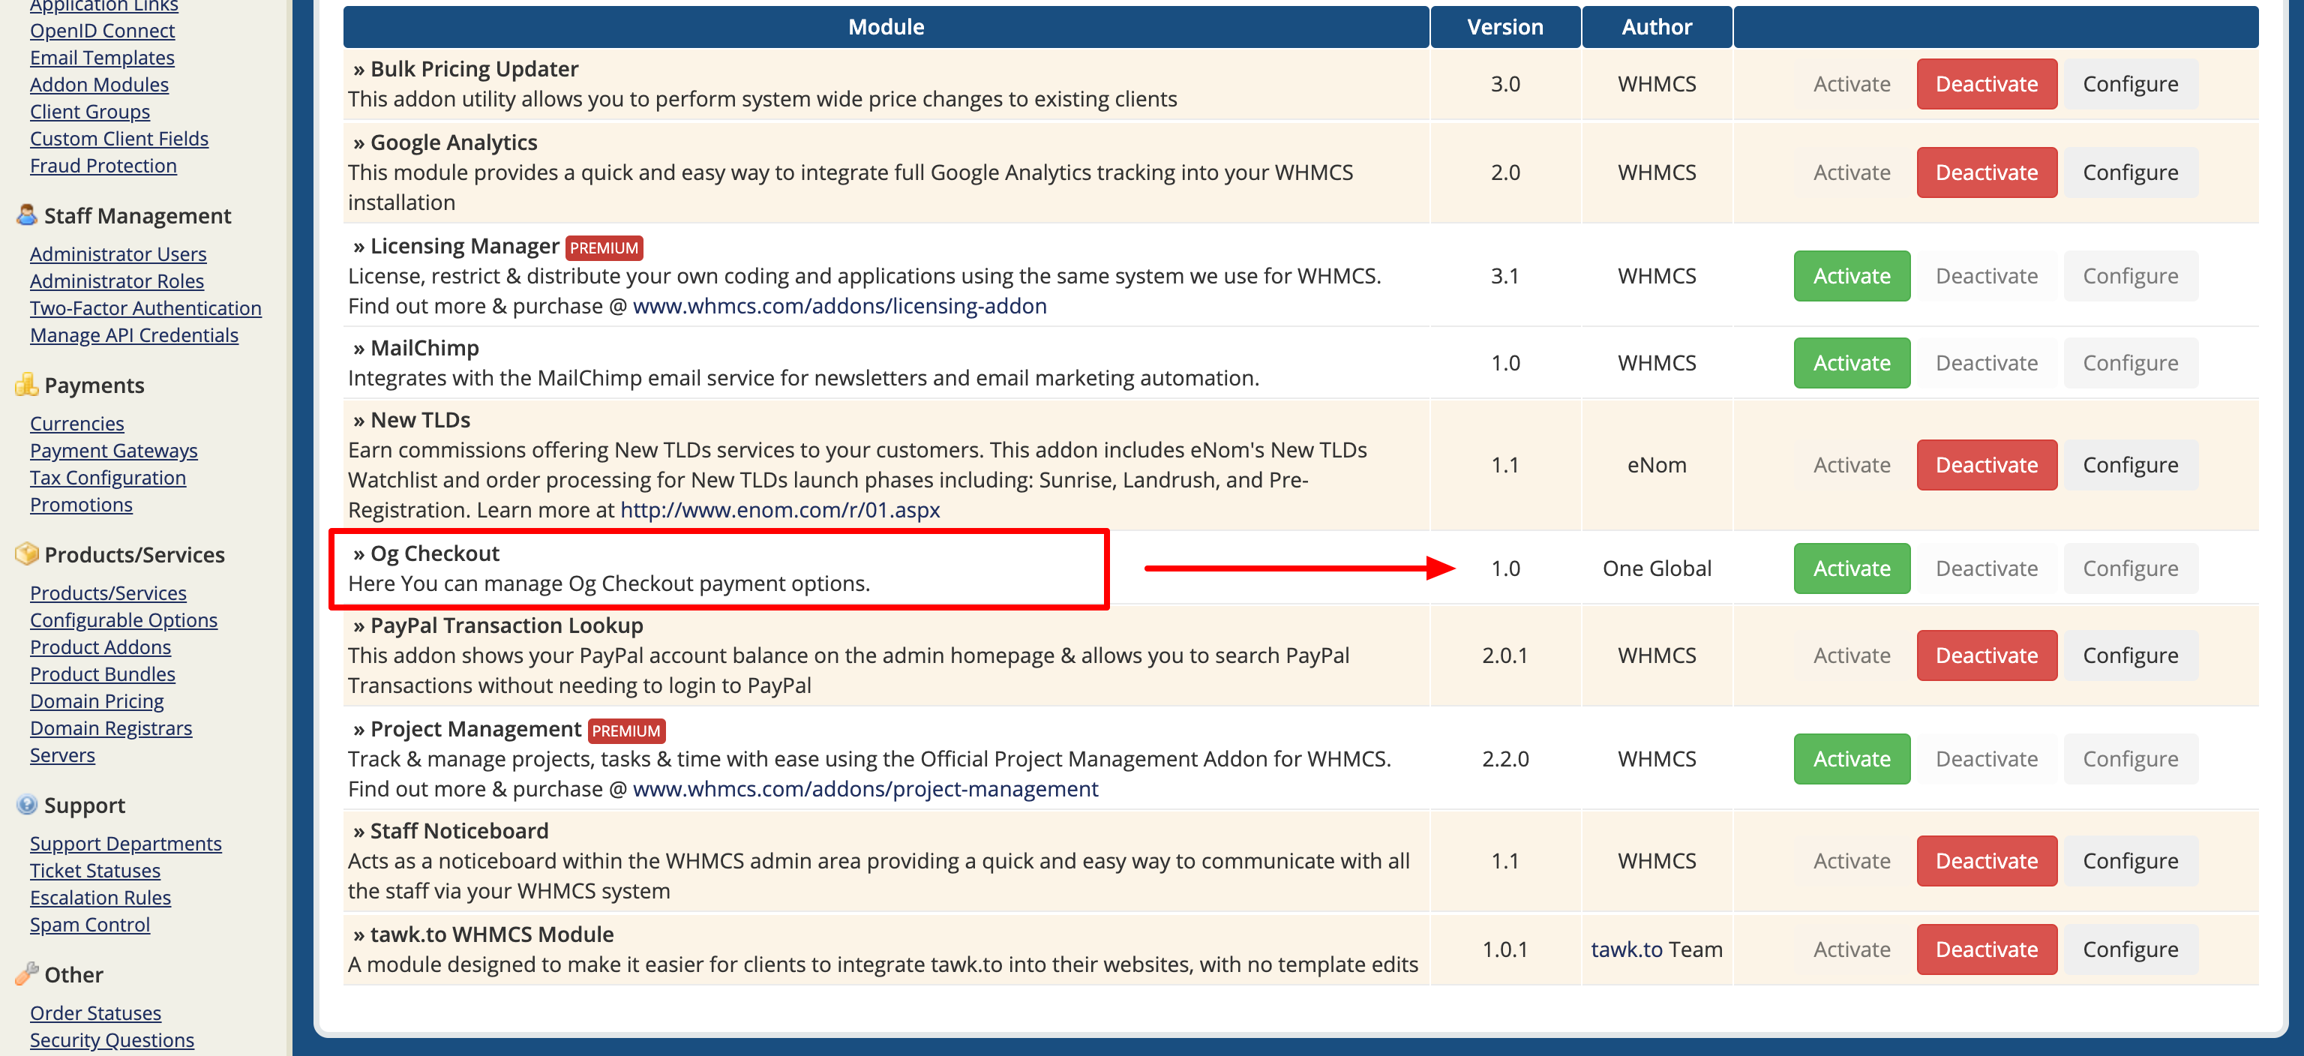The image size is (2304, 1056).
Task: Activate the Licensing Manager premium addon
Action: tap(1850, 276)
